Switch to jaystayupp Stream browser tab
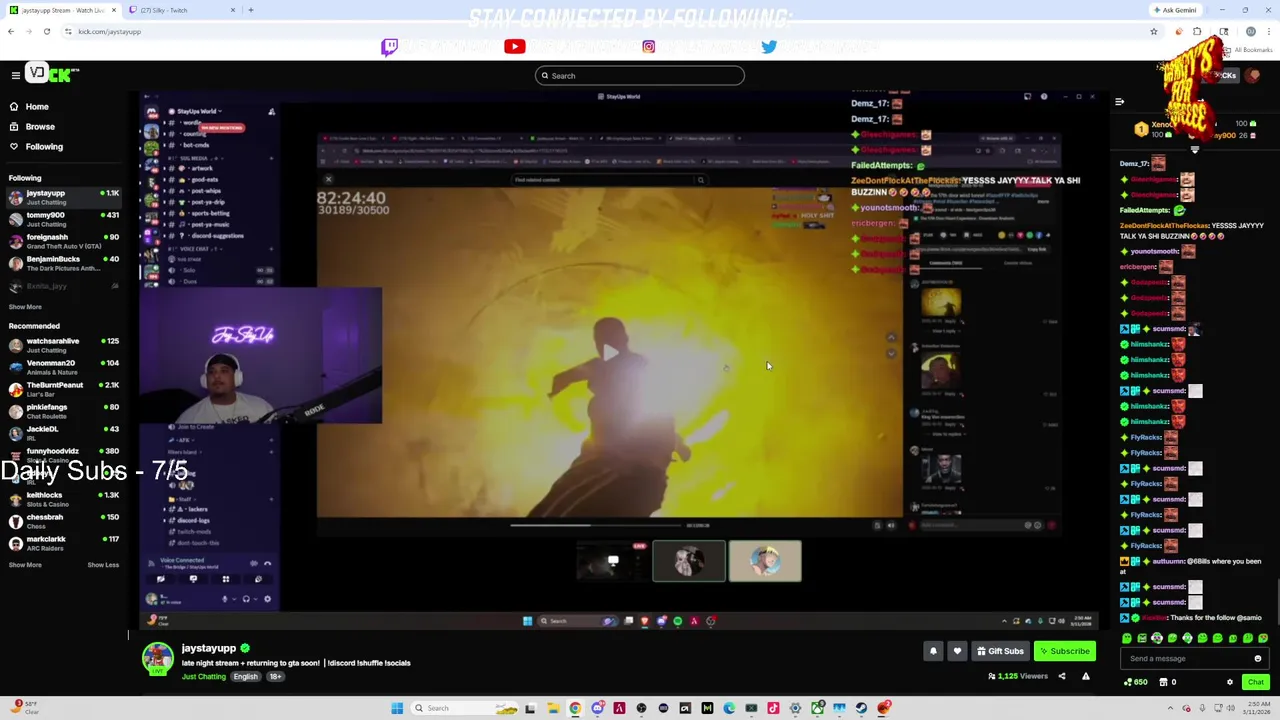Viewport: 1280px width, 720px height. point(62,10)
